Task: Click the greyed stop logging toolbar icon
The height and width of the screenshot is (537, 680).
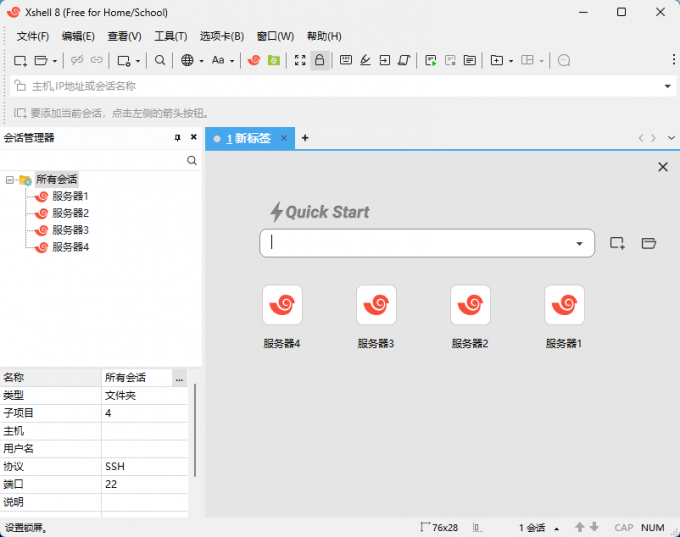Action: 450,60
